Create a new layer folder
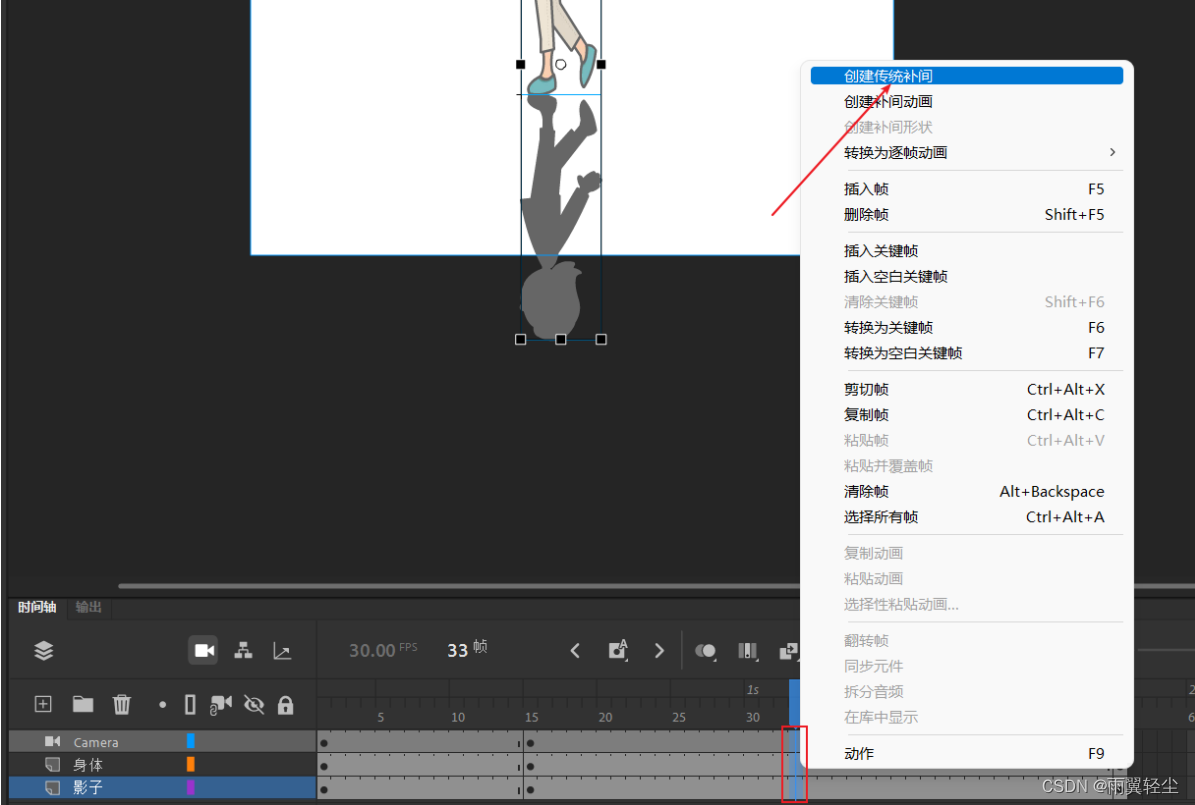Screen dimensions: 1195x805 [x=82, y=704]
